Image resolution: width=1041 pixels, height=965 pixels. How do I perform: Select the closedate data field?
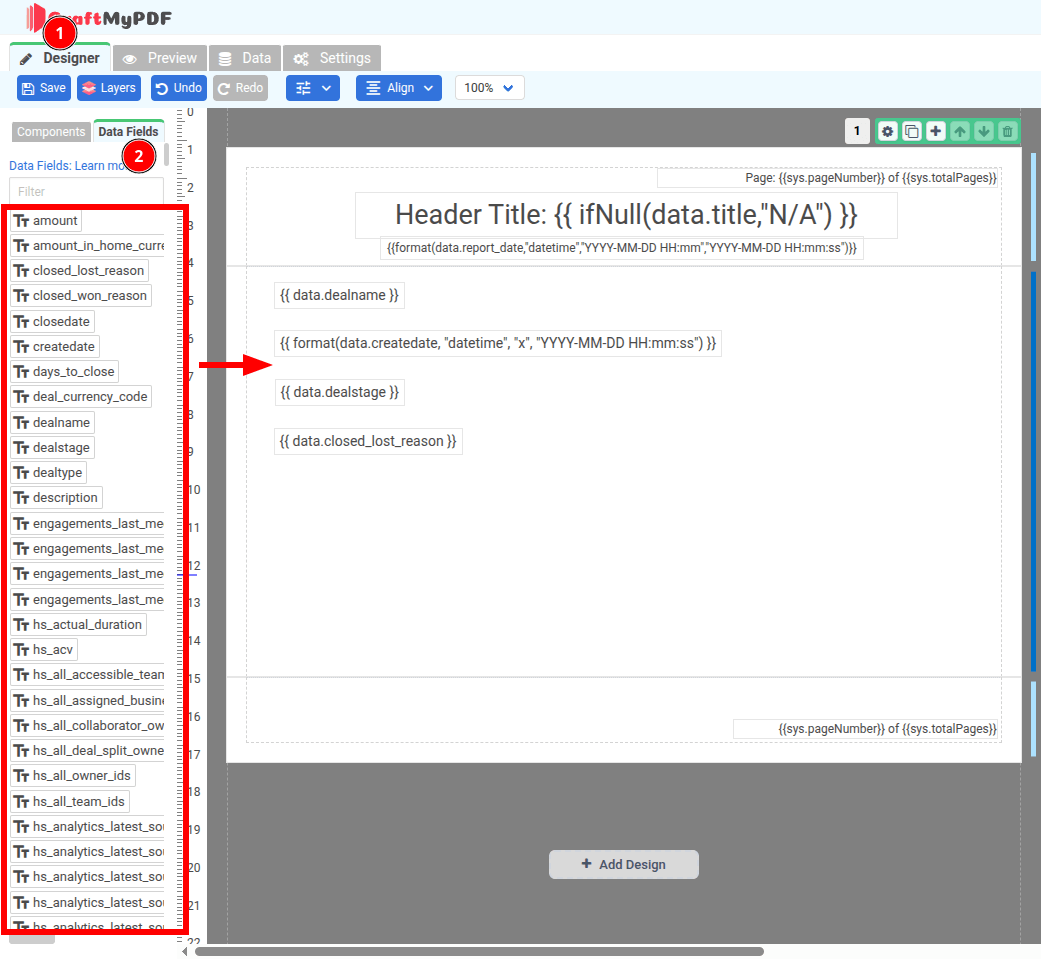click(x=52, y=321)
